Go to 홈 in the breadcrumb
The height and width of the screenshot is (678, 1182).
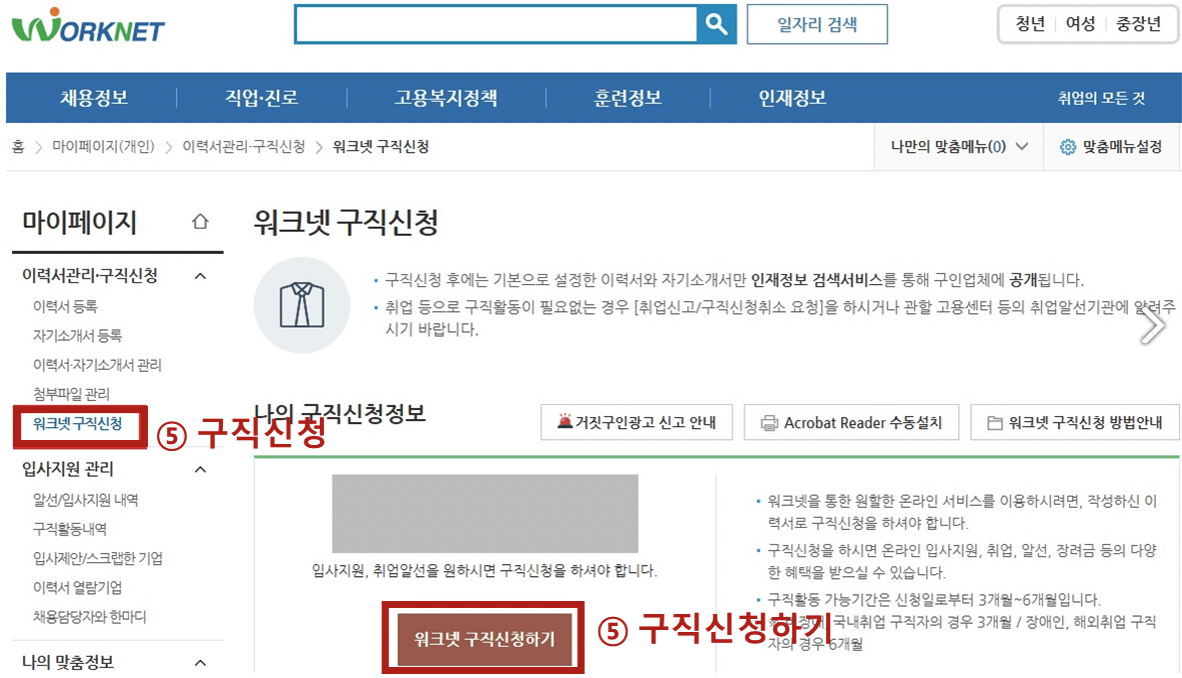coord(18,147)
